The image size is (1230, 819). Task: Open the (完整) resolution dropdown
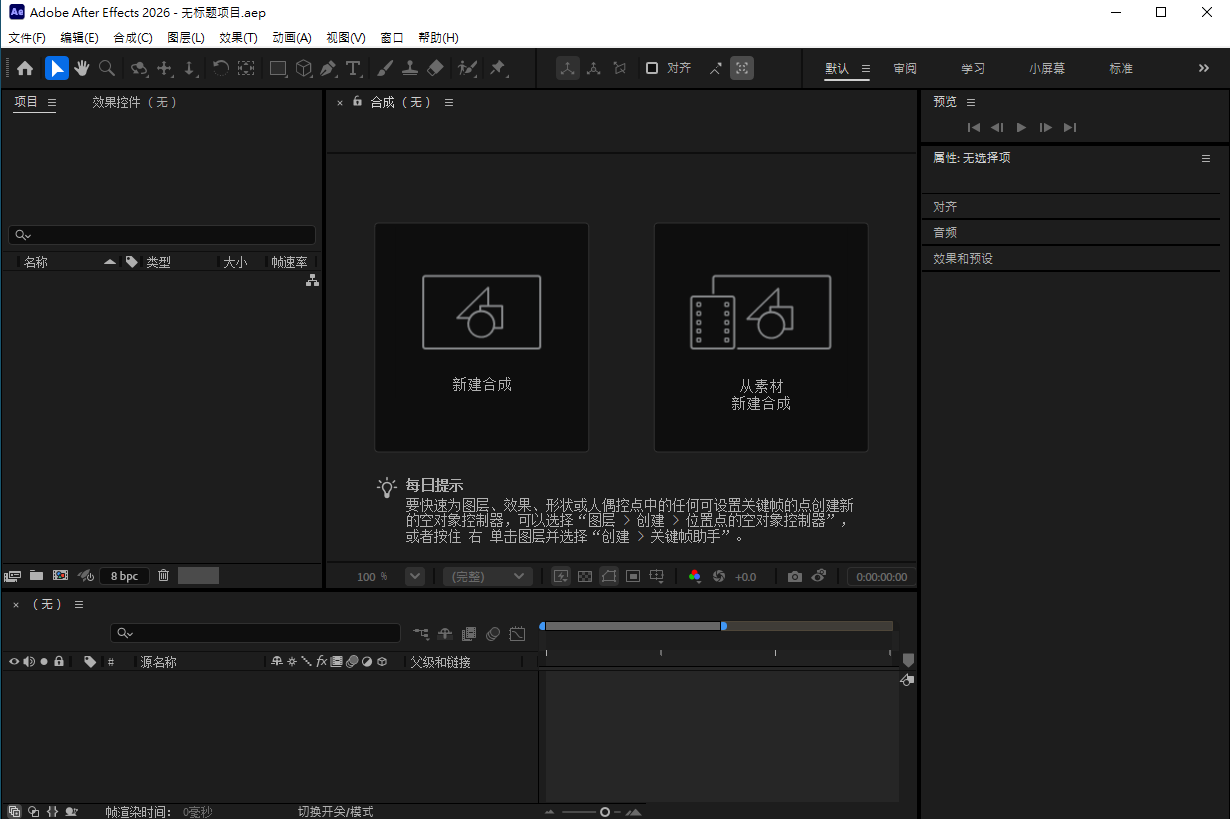coord(487,577)
